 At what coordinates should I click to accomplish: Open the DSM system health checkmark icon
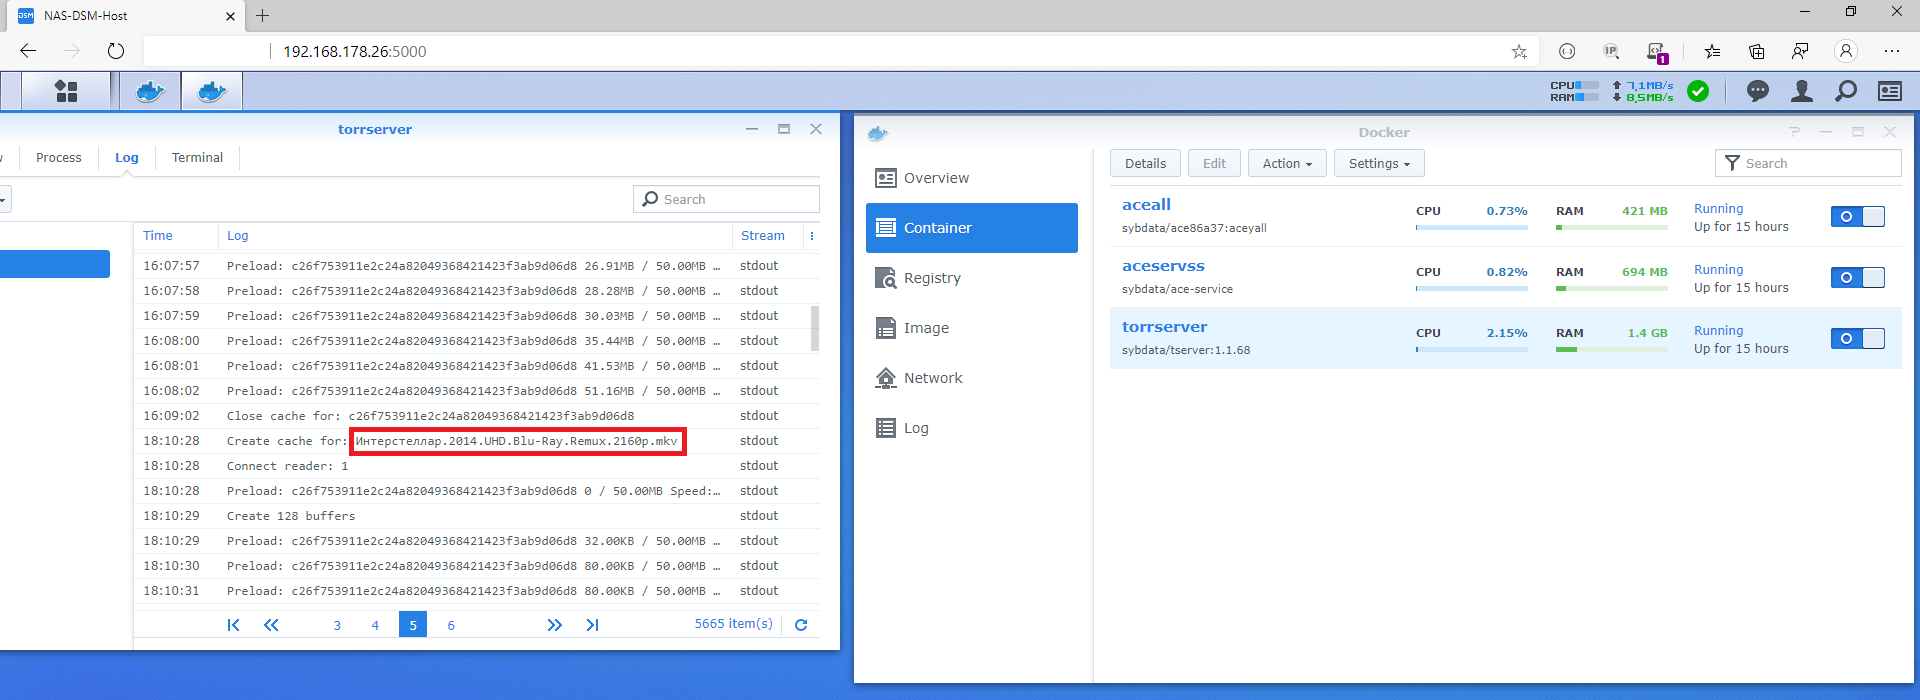pyautogui.click(x=1698, y=91)
